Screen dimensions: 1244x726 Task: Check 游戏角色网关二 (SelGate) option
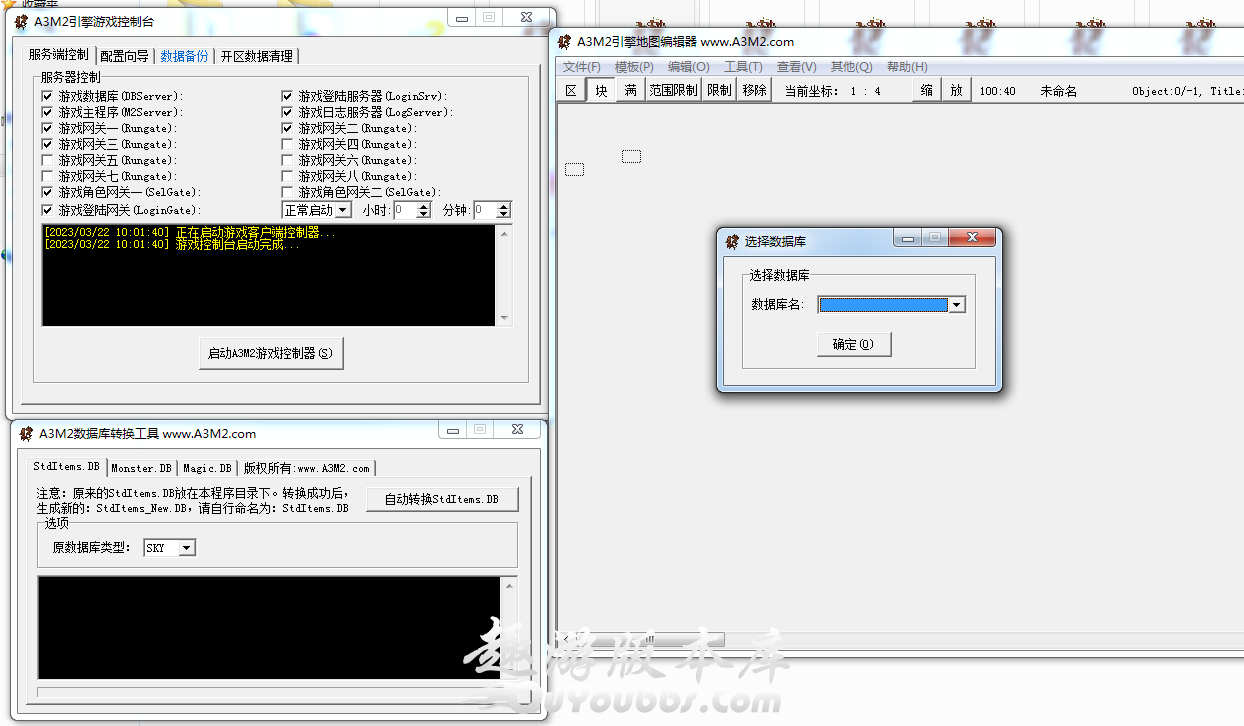pyautogui.click(x=288, y=192)
